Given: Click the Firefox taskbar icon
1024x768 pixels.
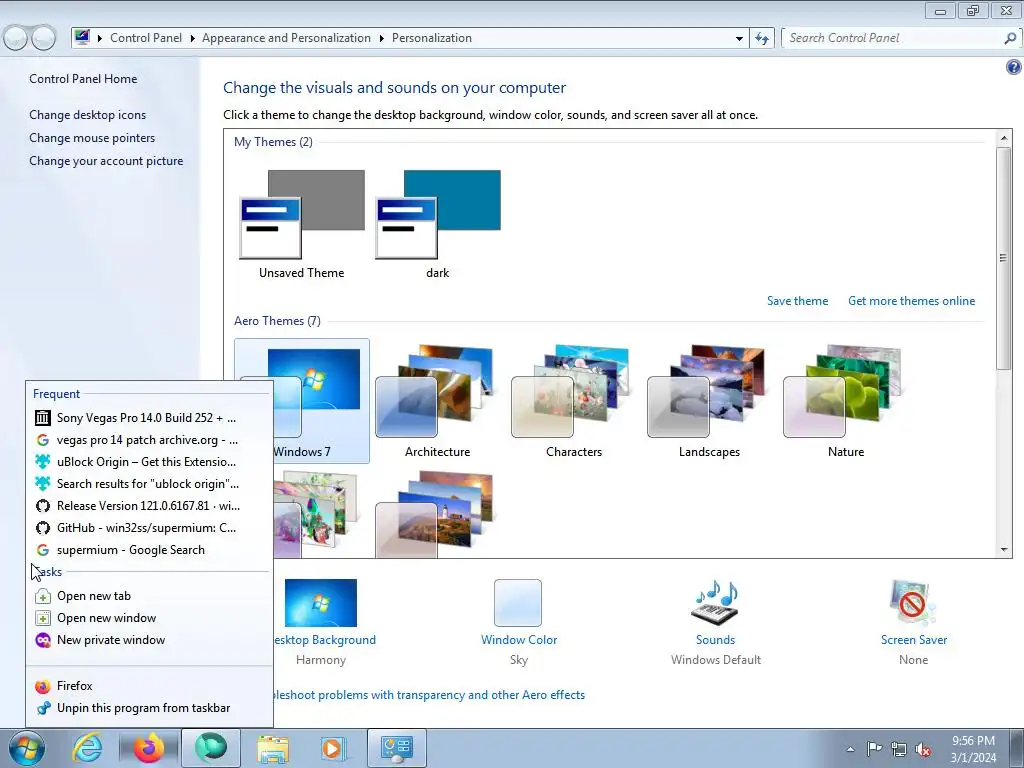Looking at the screenshot, I should [149, 748].
